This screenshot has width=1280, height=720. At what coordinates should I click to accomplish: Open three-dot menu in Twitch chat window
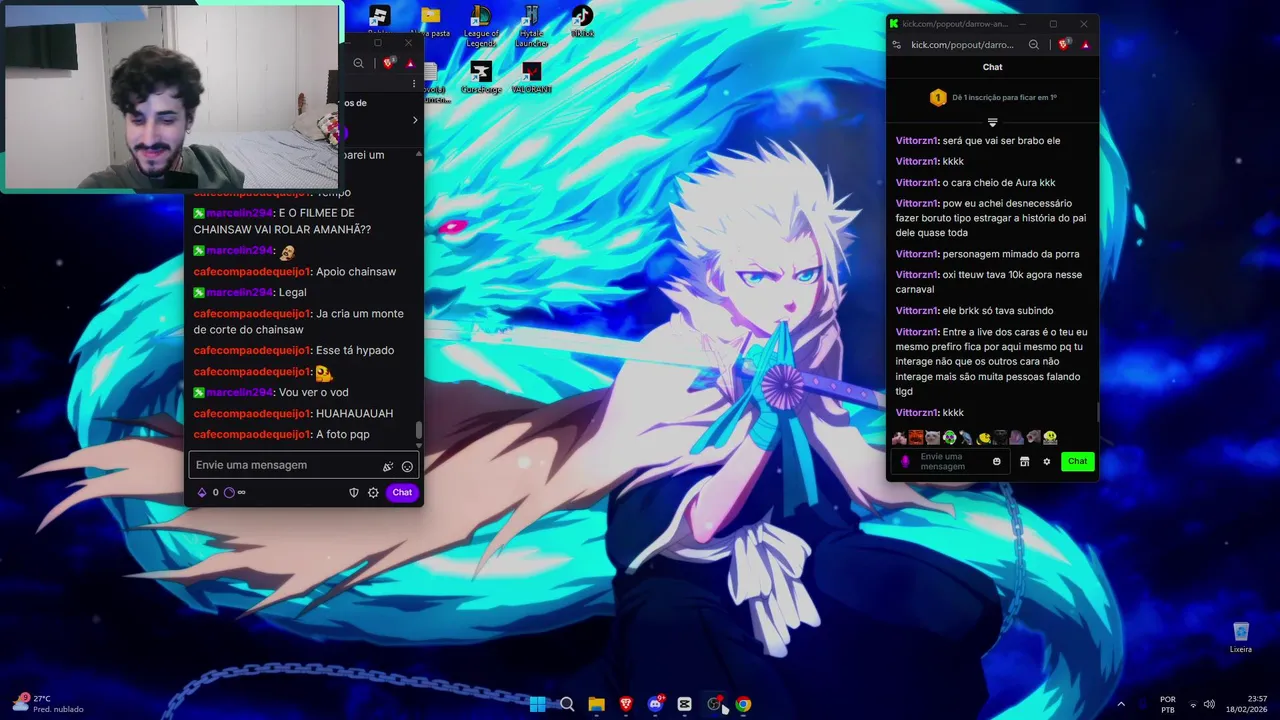[414, 84]
